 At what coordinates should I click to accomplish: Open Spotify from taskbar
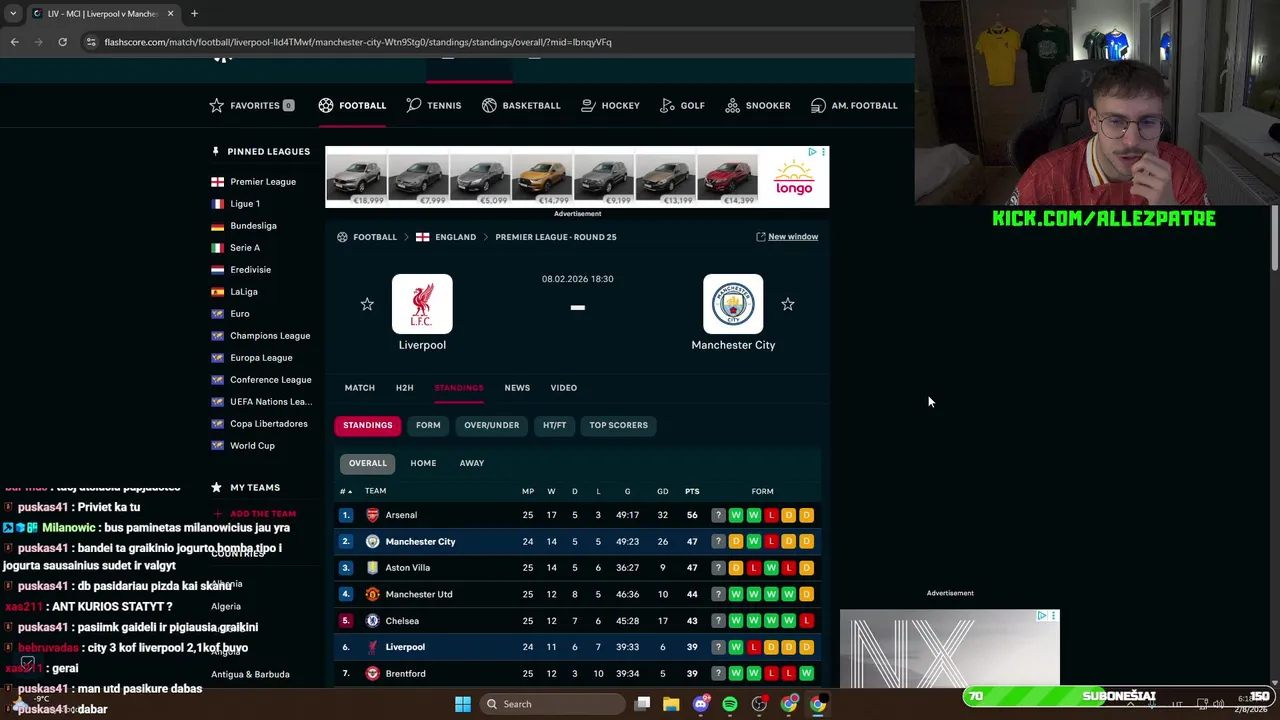[x=730, y=704]
